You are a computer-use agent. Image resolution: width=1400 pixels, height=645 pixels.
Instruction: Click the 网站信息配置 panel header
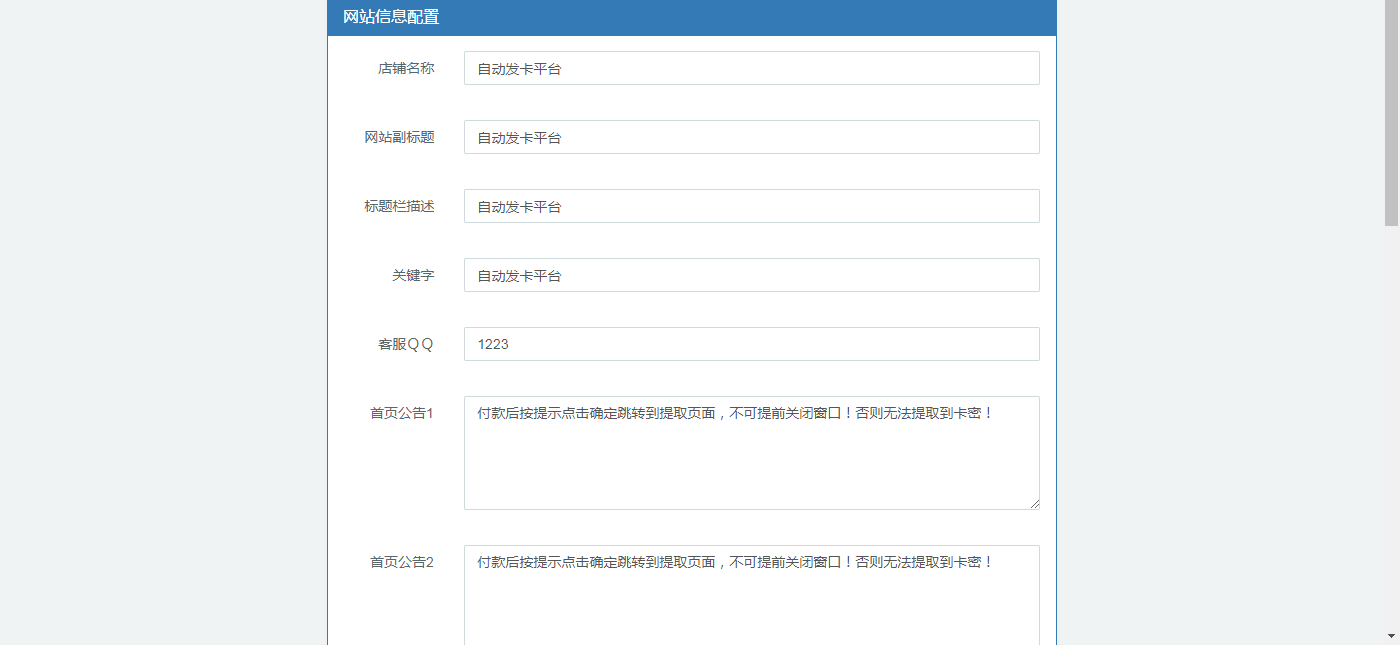[691, 17]
